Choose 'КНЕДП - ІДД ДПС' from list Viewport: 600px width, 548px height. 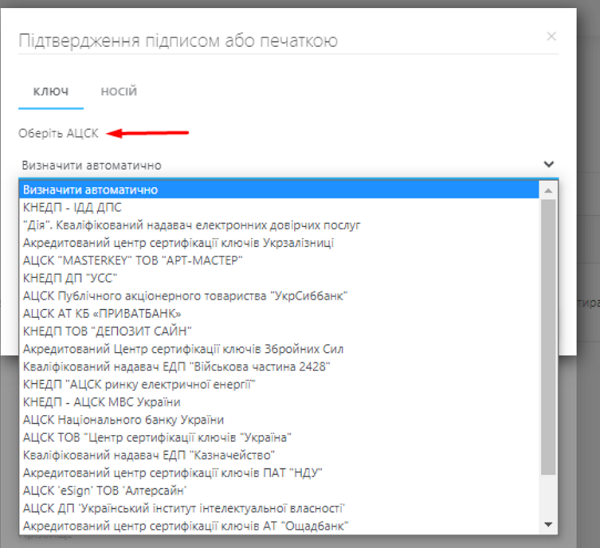point(71,207)
